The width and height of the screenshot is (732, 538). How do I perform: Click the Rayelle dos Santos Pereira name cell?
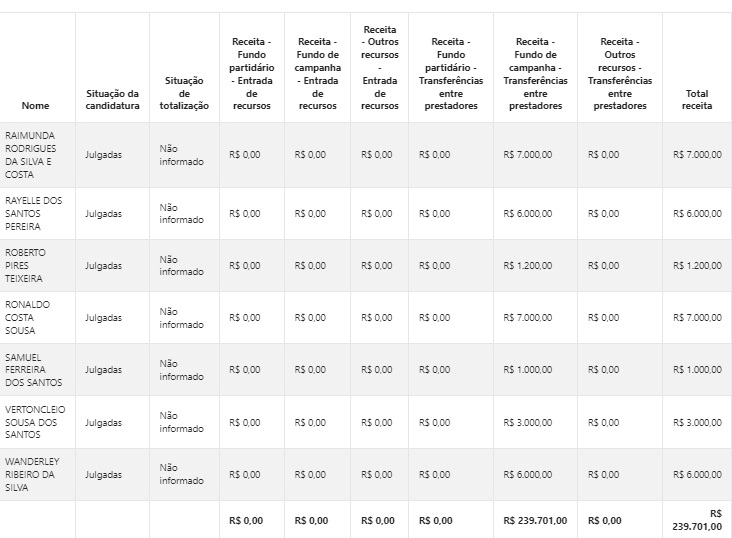tap(34, 213)
